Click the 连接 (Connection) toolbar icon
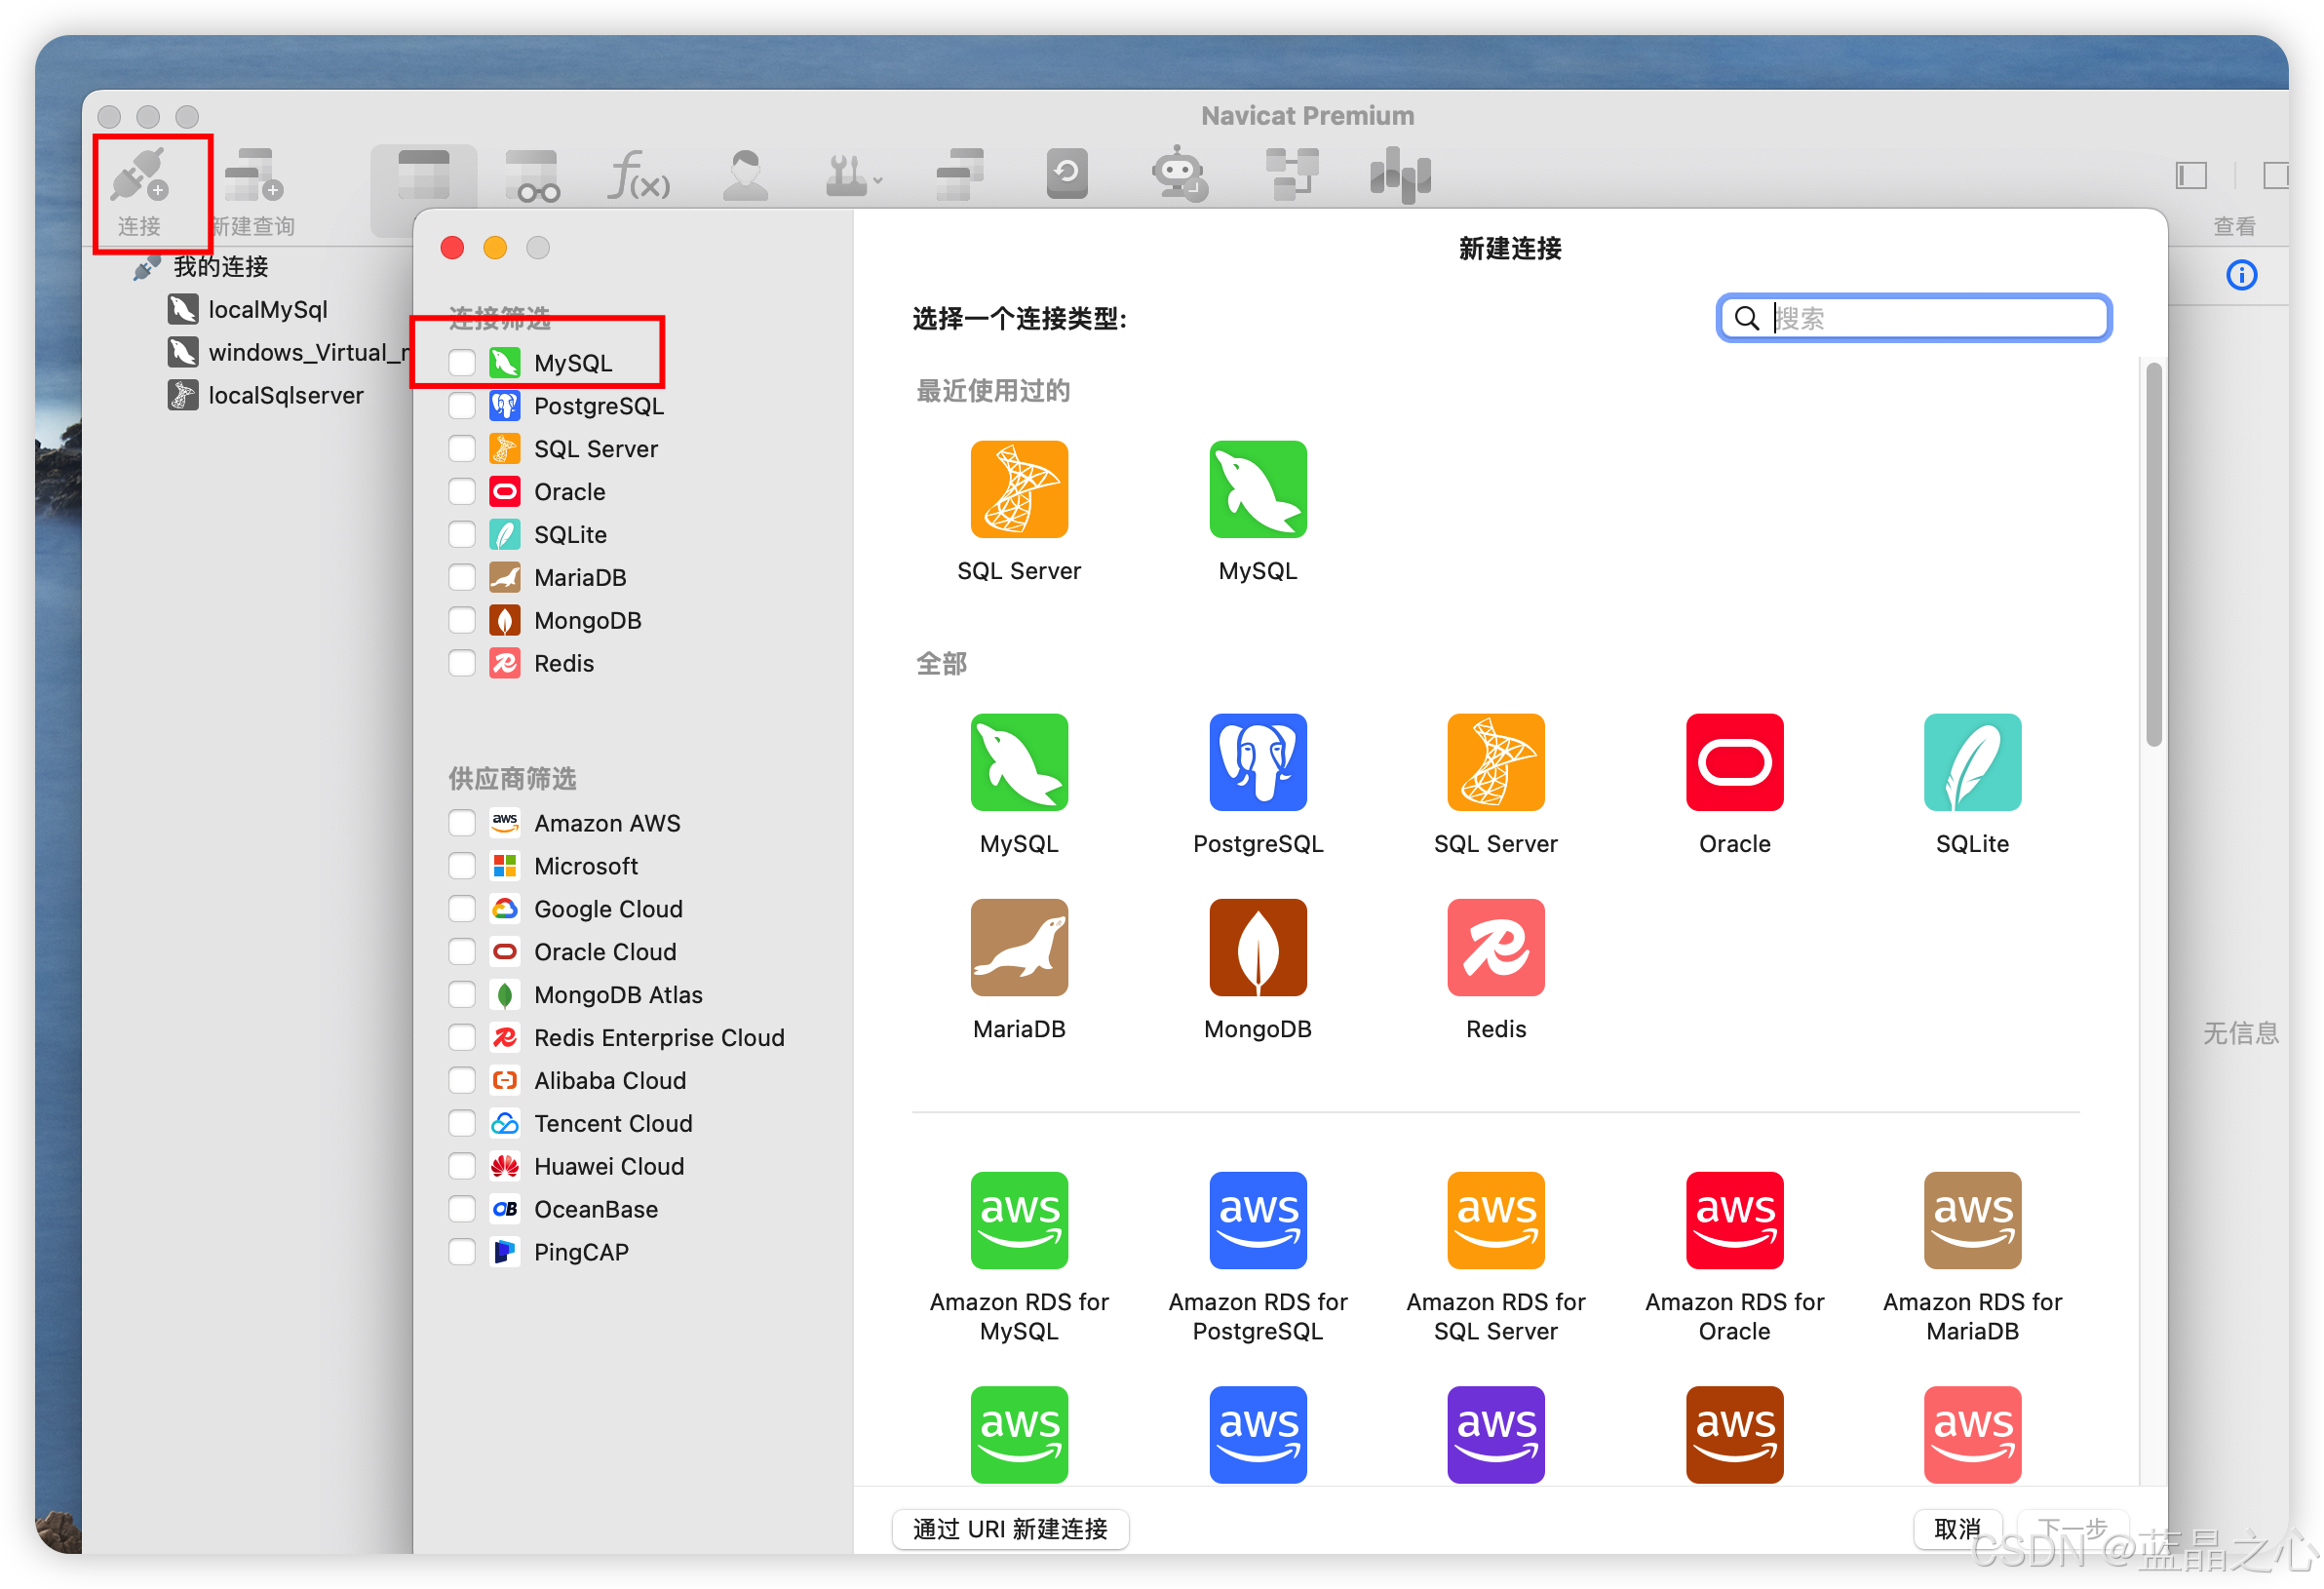The image size is (2324, 1589). (139, 176)
